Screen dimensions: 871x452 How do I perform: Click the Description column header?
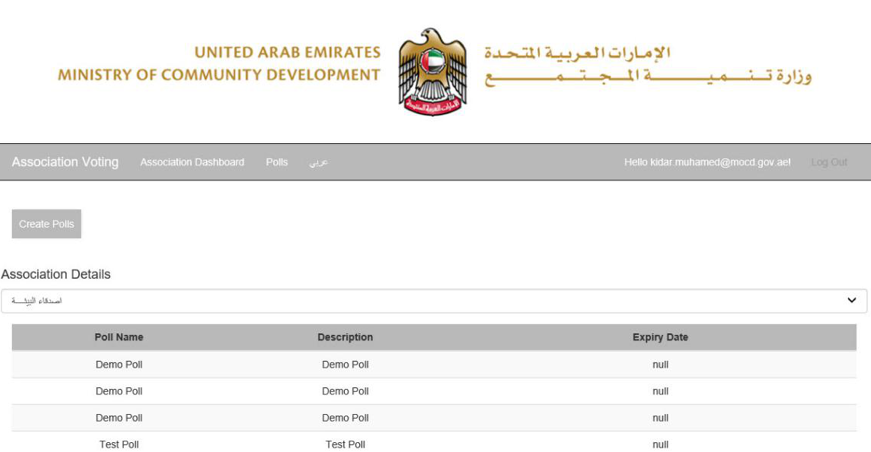(345, 337)
